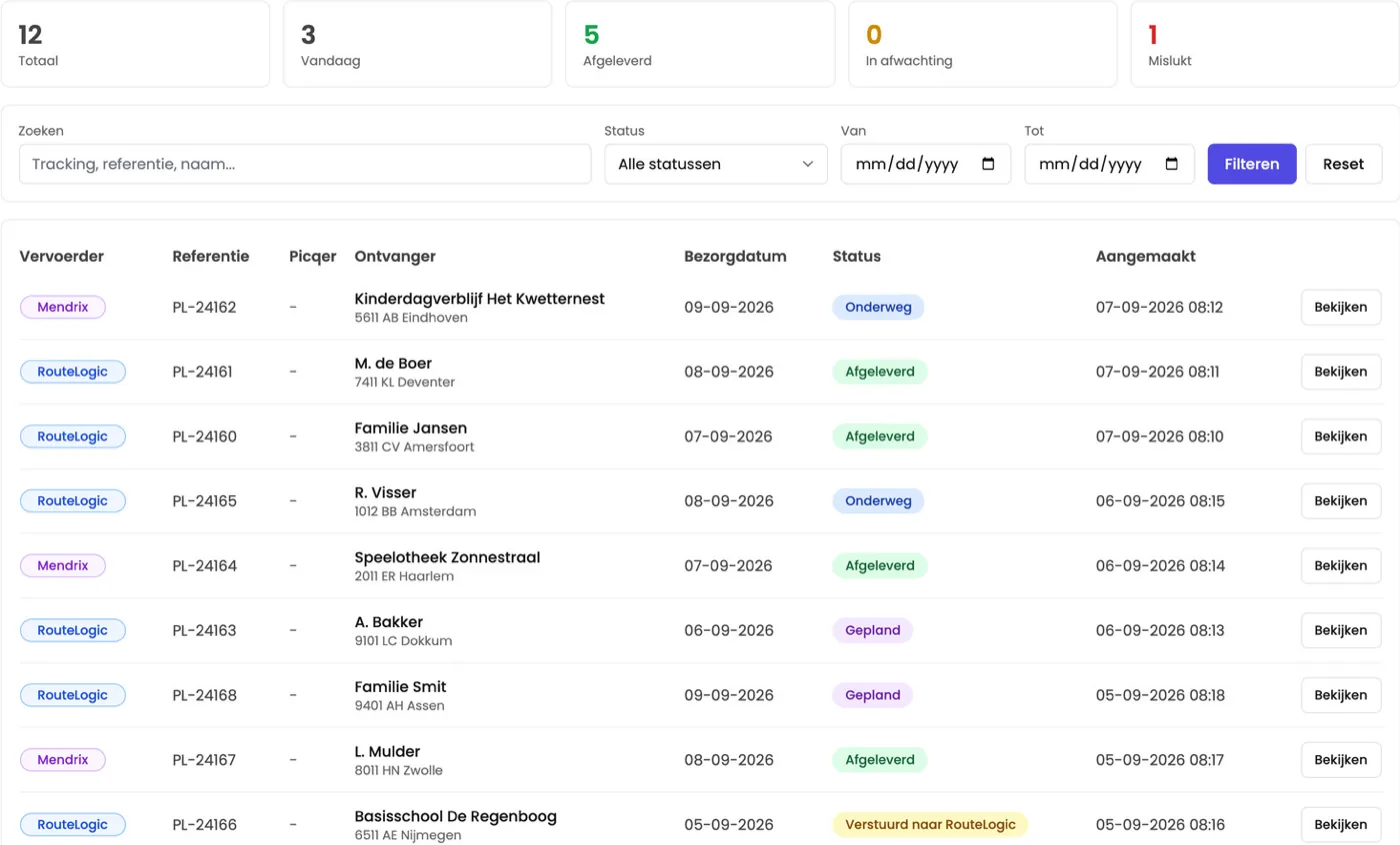Click created time 05-09-2026 08:18
Image resolution: width=1400 pixels, height=845 pixels.
click(1160, 695)
